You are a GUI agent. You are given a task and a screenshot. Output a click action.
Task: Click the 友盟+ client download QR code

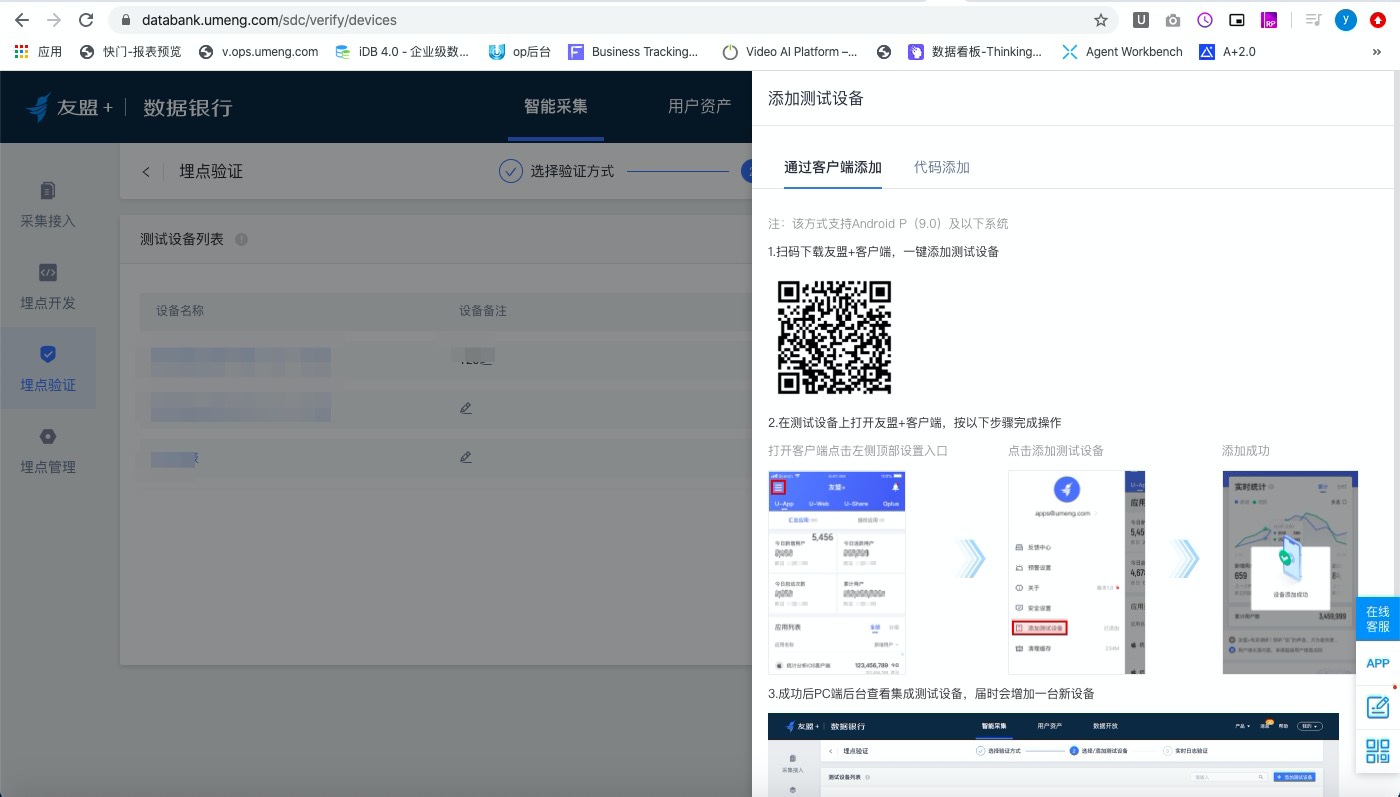point(834,337)
